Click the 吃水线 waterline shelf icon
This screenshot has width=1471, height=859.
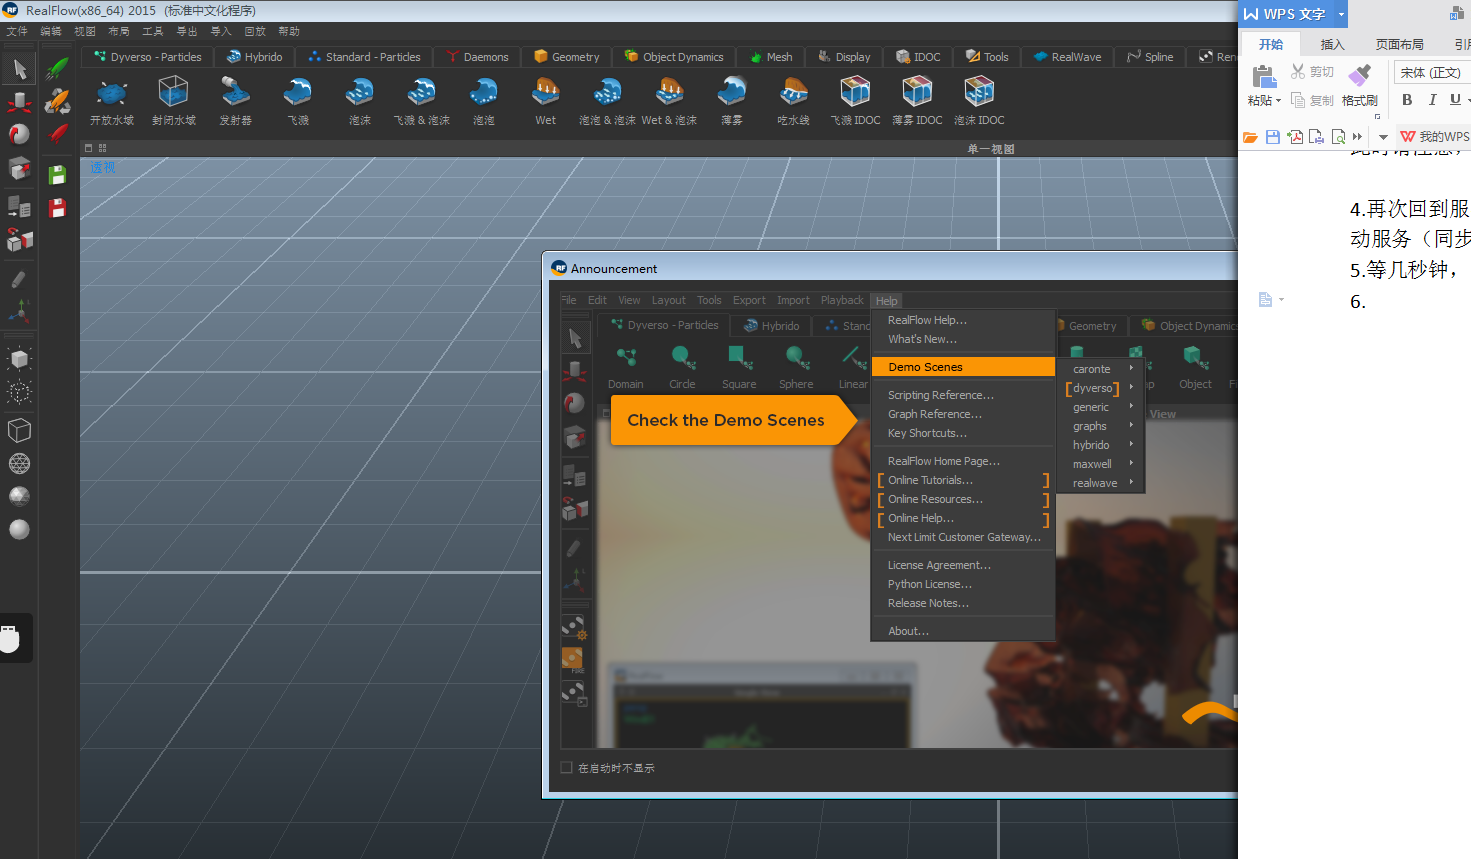point(794,100)
